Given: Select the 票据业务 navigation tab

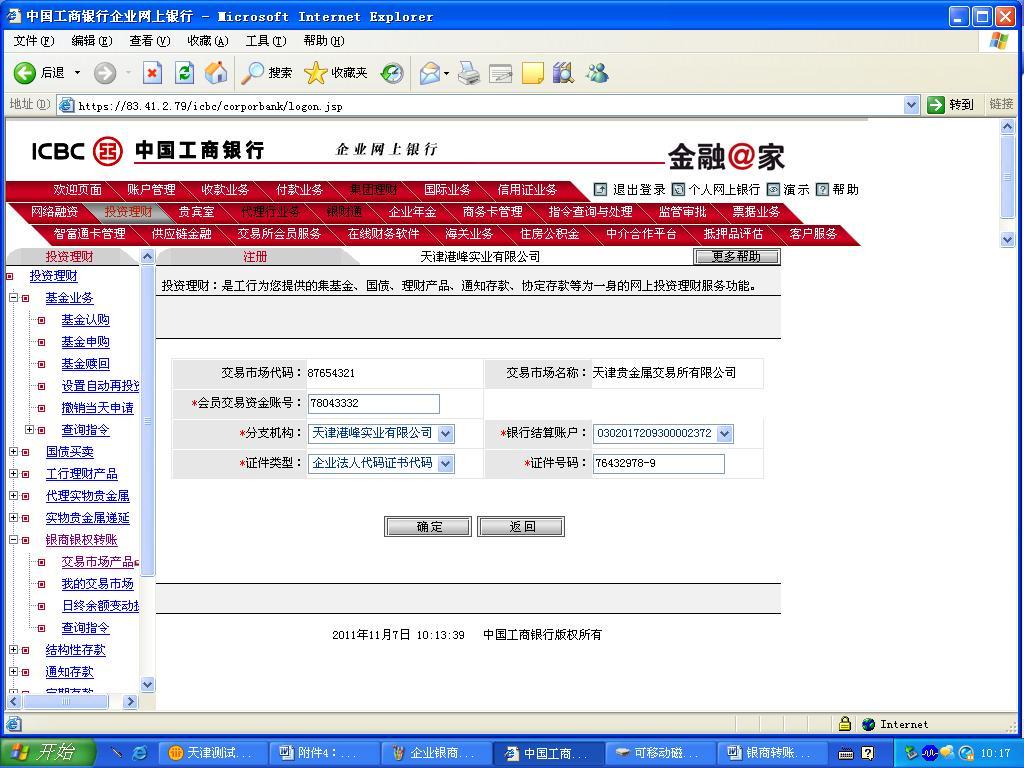Looking at the screenshot, I should coord(756,212).
